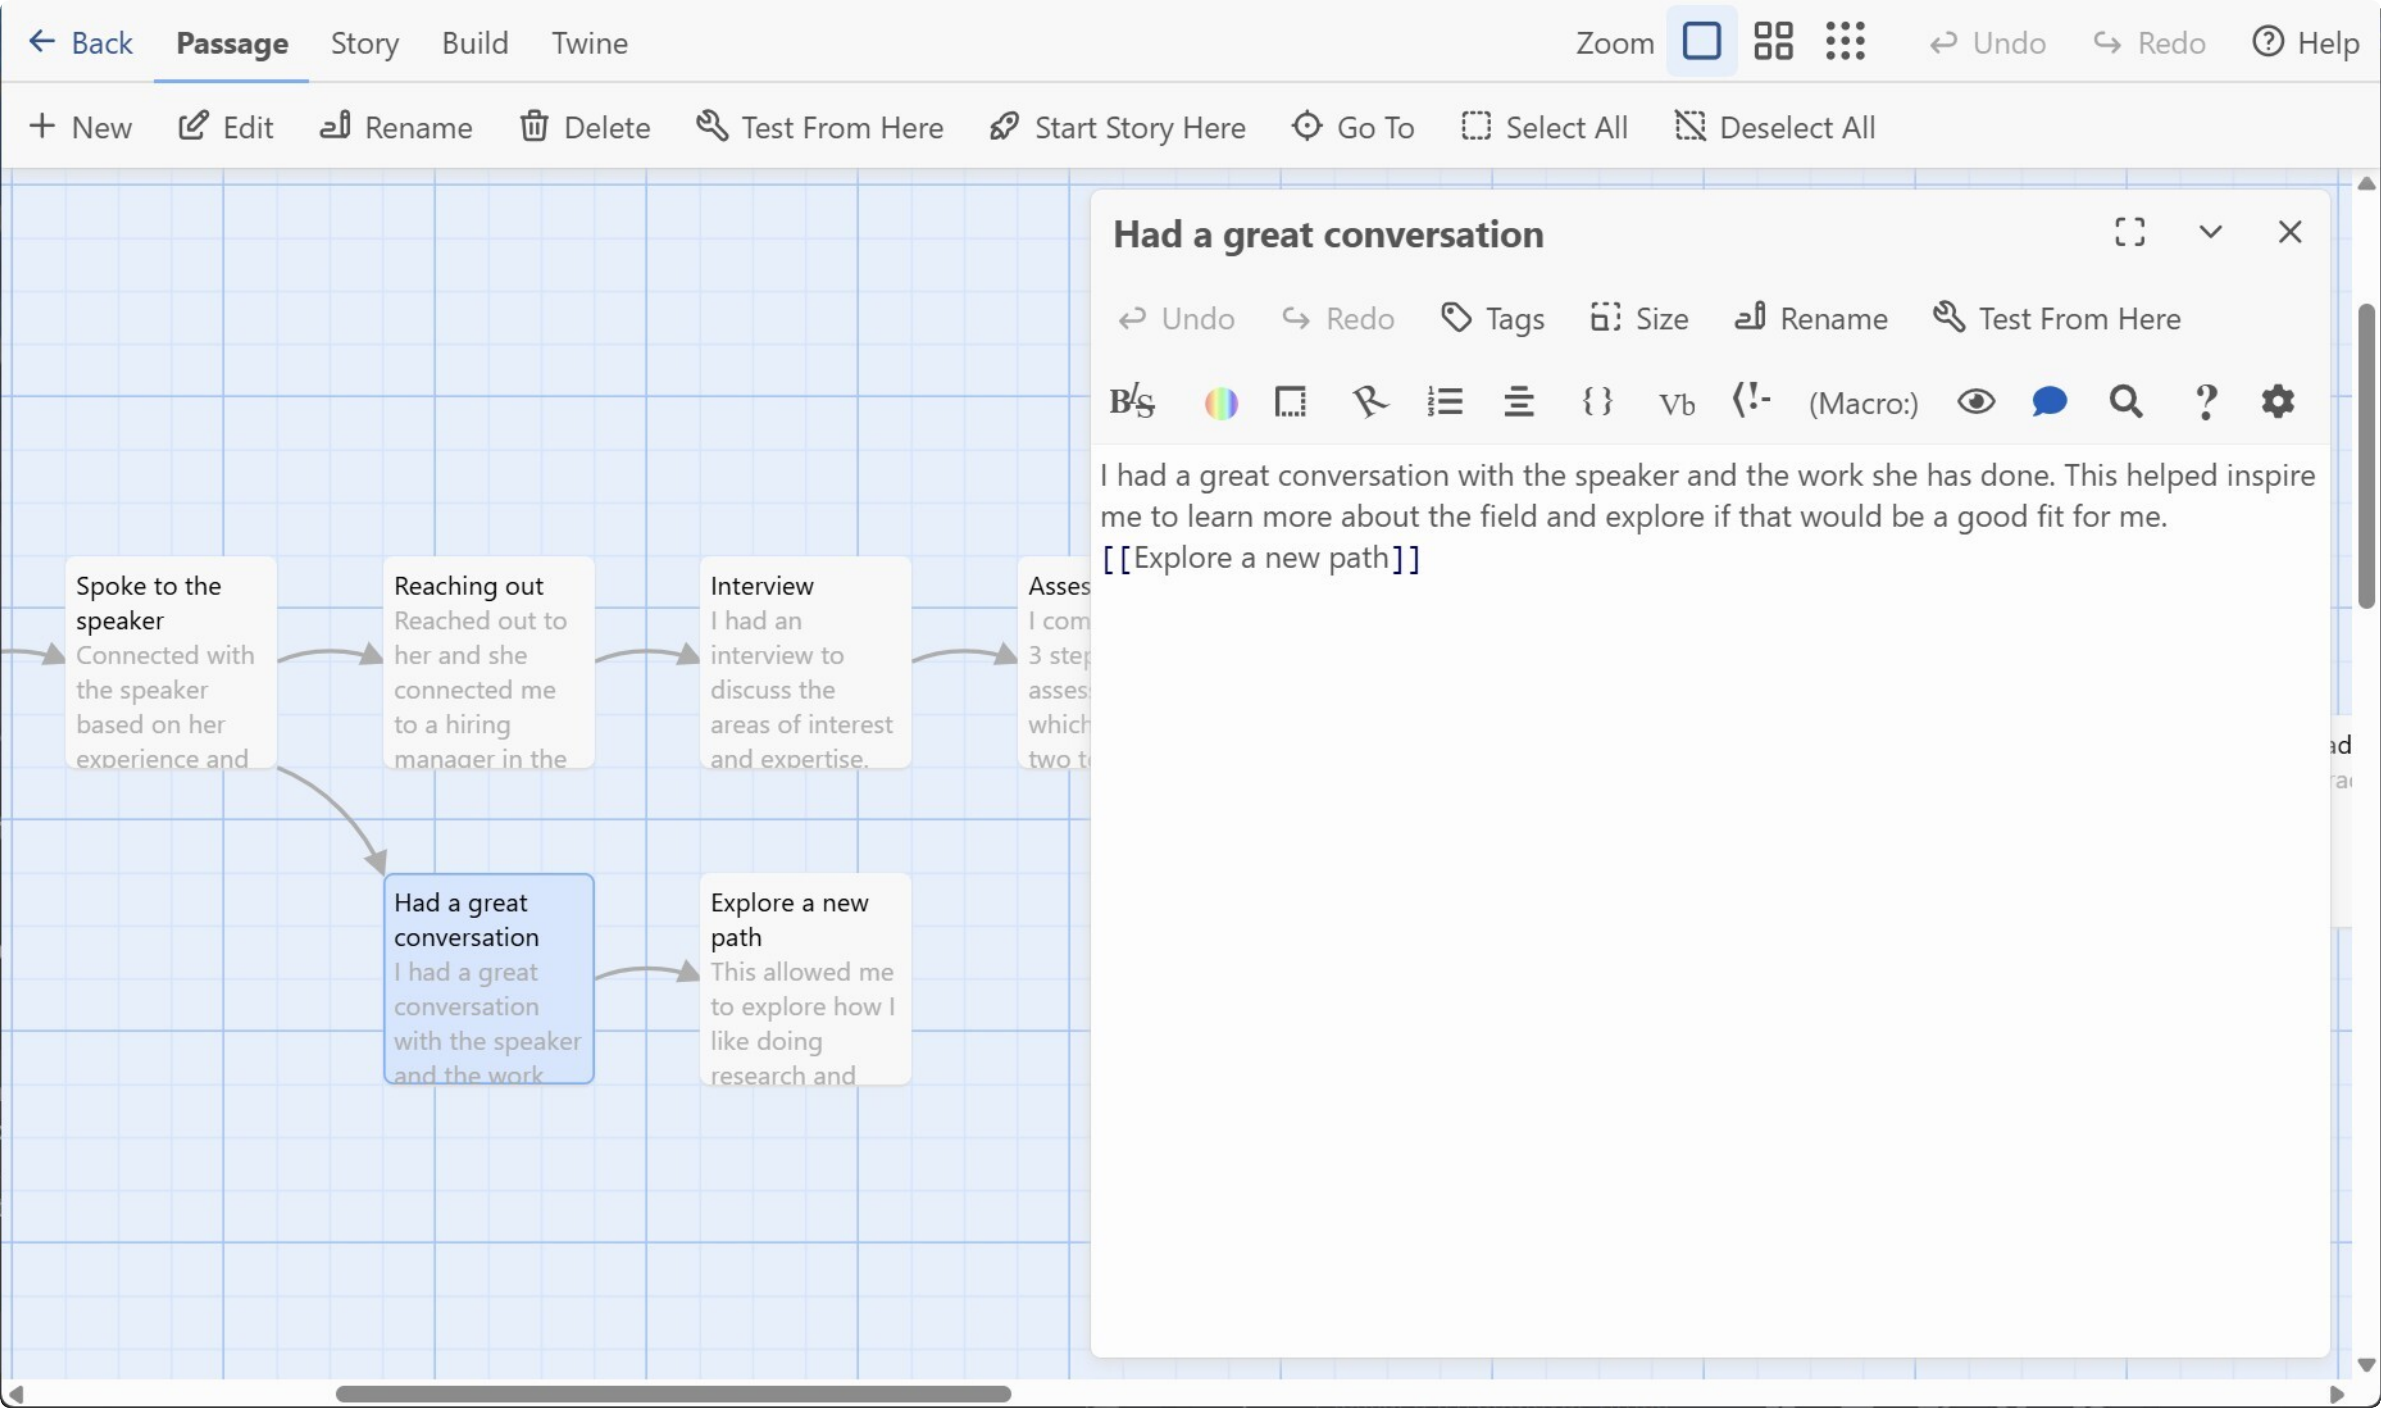This screenshot has width=2381, height=1408.
Task: Open the (Macro:) insert menu
Action: click(x=1864, y=402)
